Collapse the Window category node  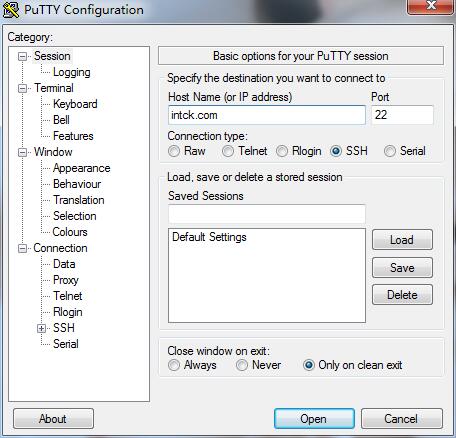click(x=22, y=152)
